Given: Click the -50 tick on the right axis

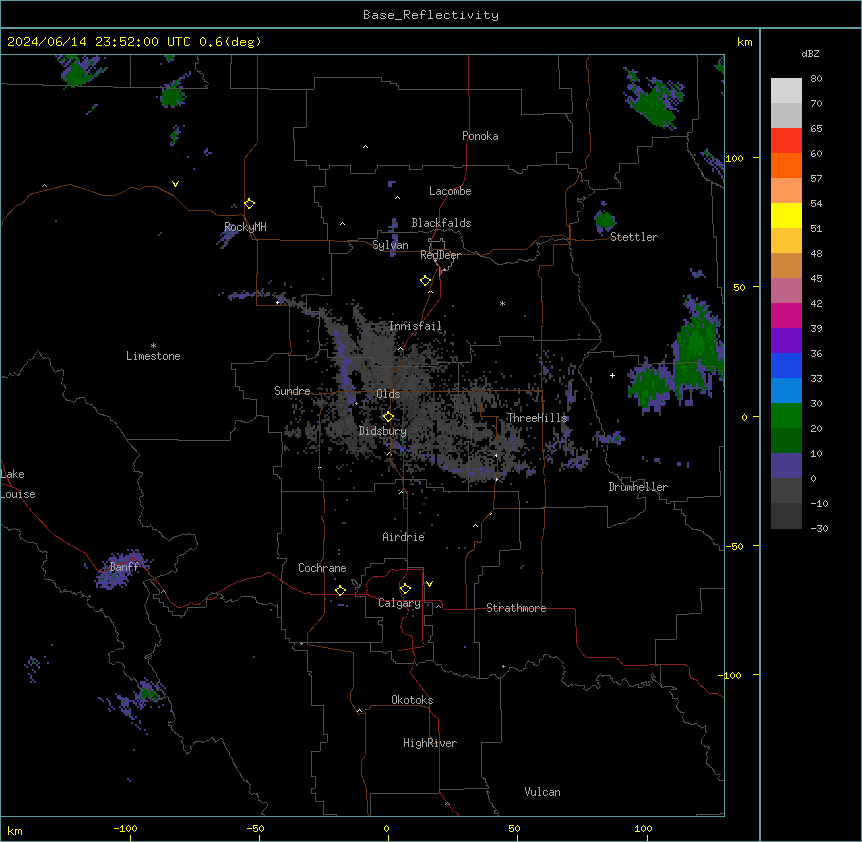Looking at the screenshot, I should [x=734, y=546].
